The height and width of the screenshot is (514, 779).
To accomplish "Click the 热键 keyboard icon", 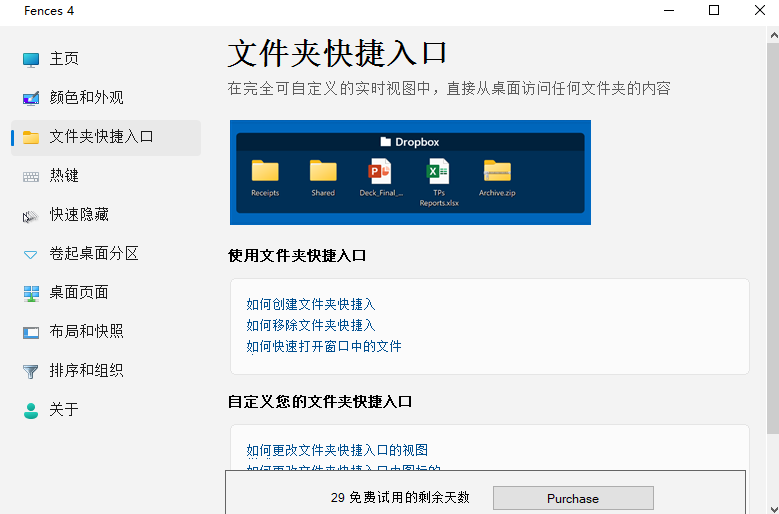I will point(31,176).
